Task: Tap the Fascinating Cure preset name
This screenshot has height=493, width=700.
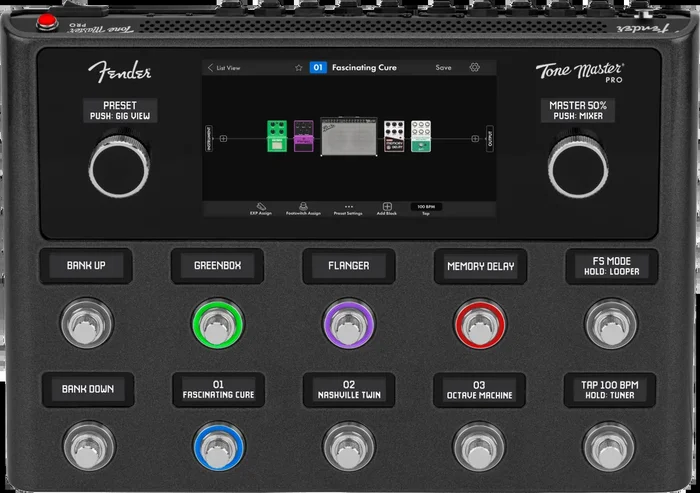Action: click(364, 67)
